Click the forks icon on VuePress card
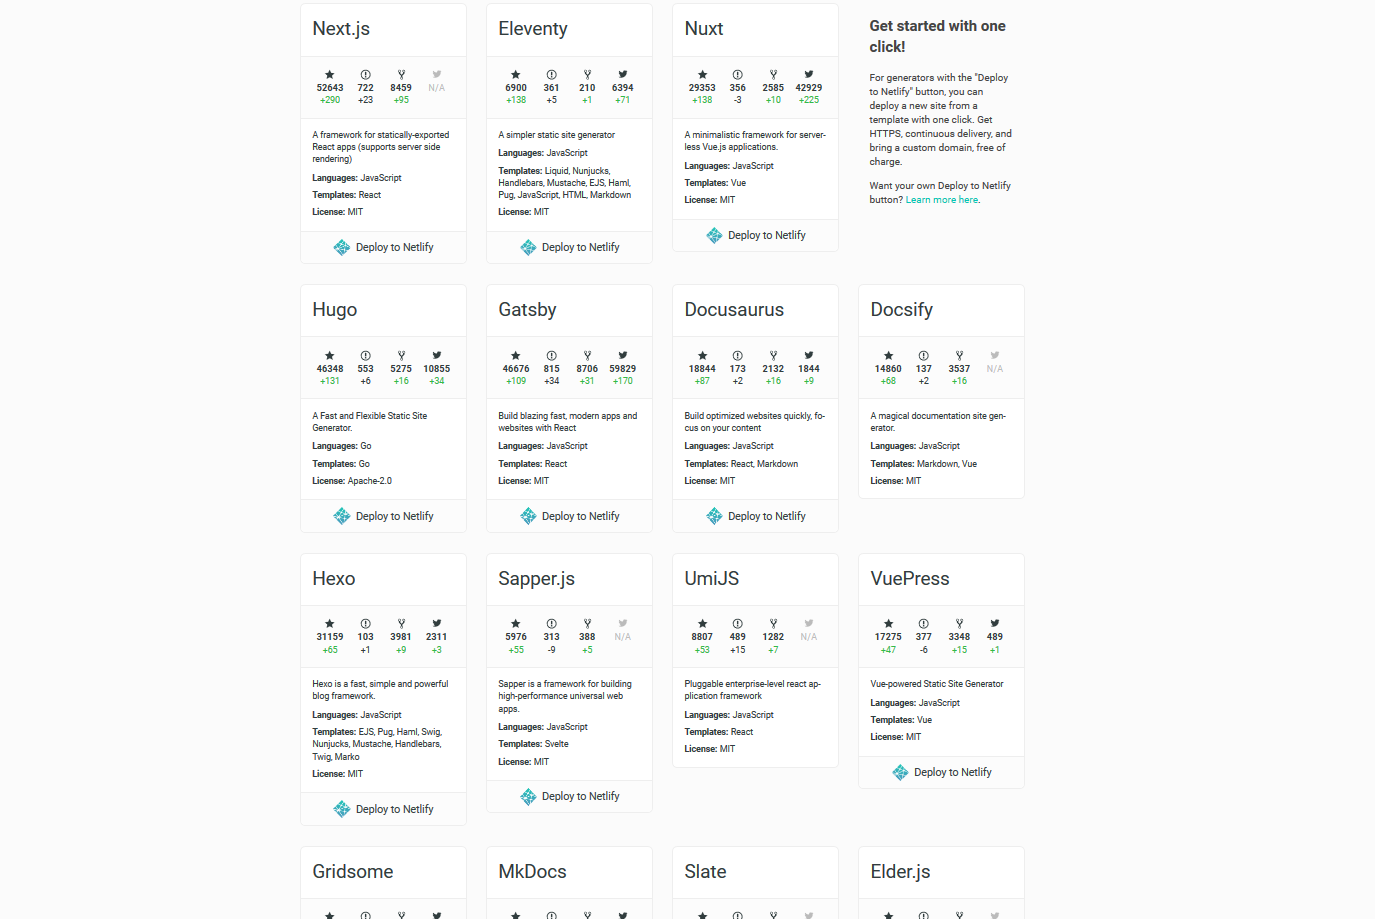 click(959, 624)
